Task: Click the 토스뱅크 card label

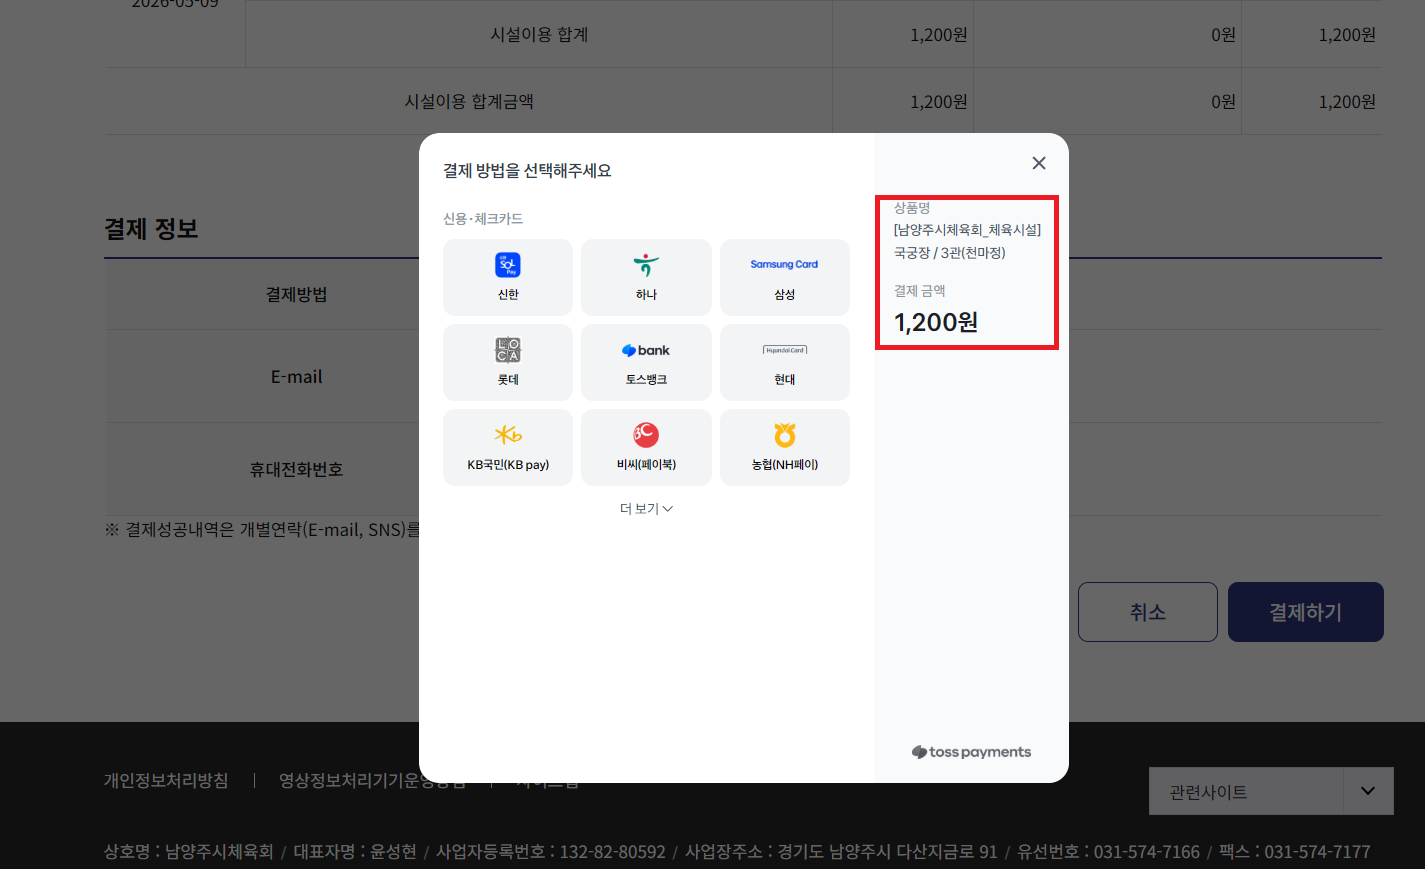Action: pyautogui.click(x=646, y=380)
